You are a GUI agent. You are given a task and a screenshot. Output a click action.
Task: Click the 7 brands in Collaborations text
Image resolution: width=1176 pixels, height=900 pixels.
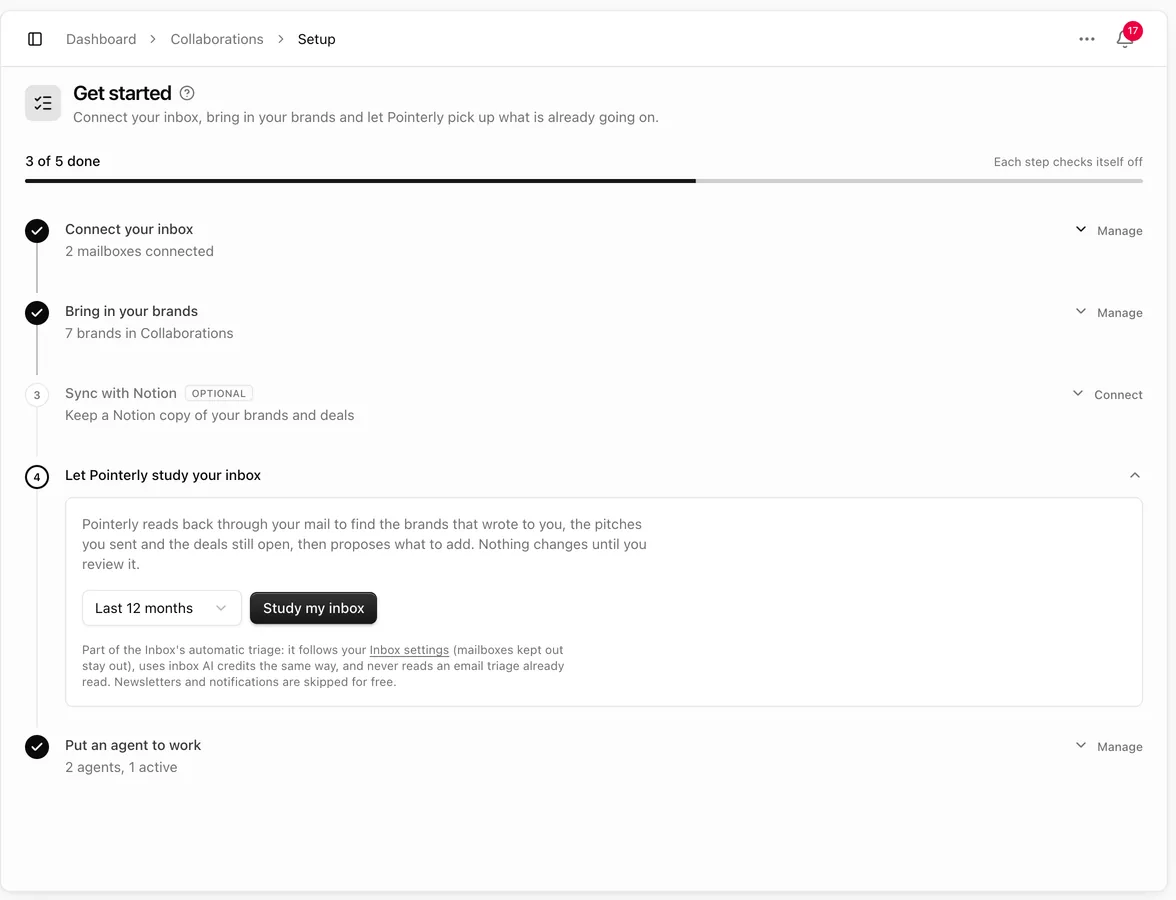pos(149,334)
